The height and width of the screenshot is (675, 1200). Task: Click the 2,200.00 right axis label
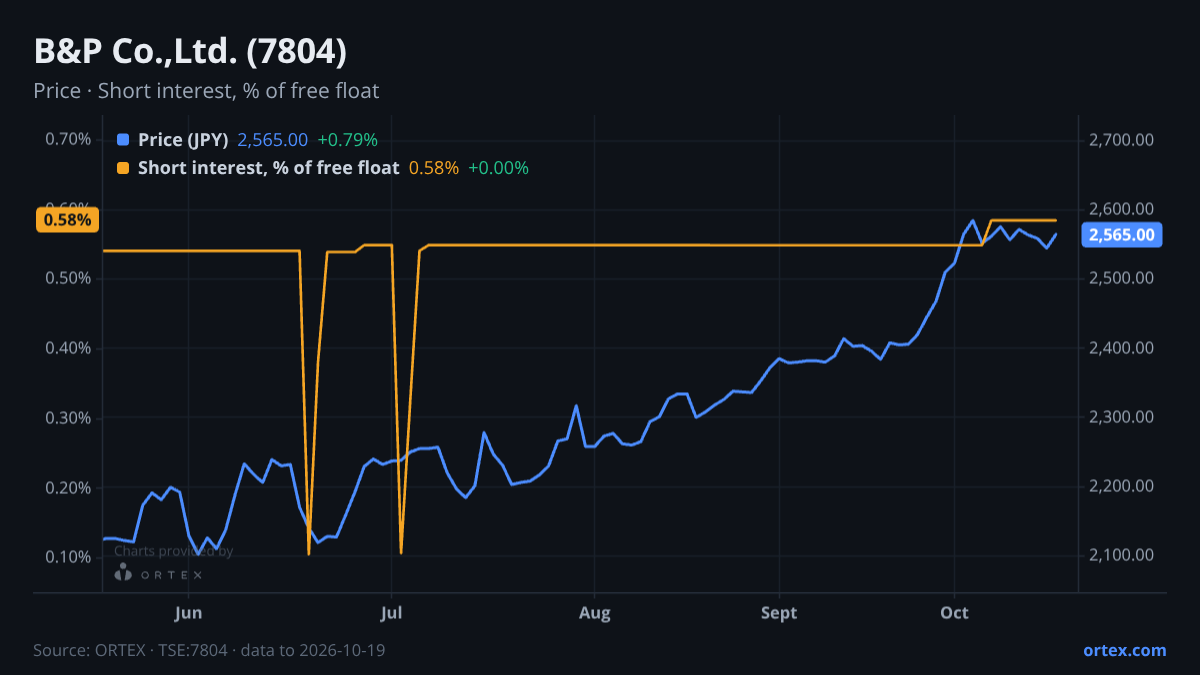pyautogui.click(x=1121, y=487)
